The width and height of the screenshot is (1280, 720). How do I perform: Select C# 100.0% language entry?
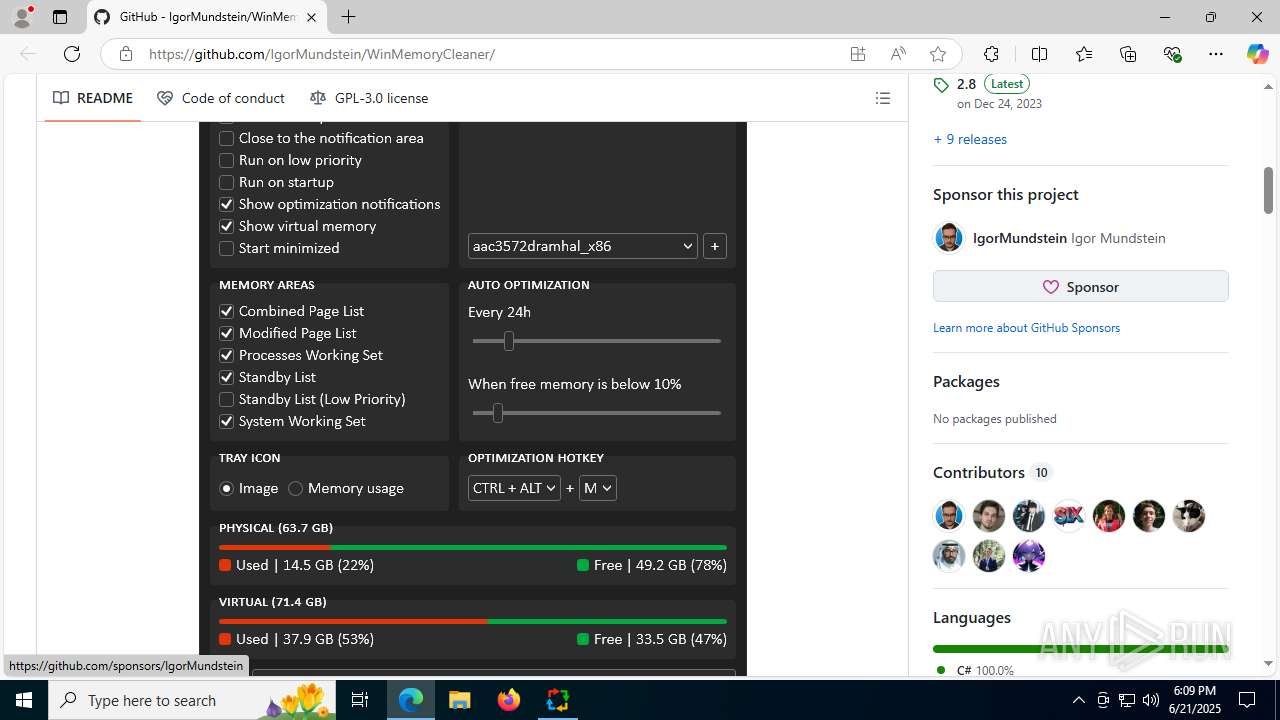click(975, 670)
